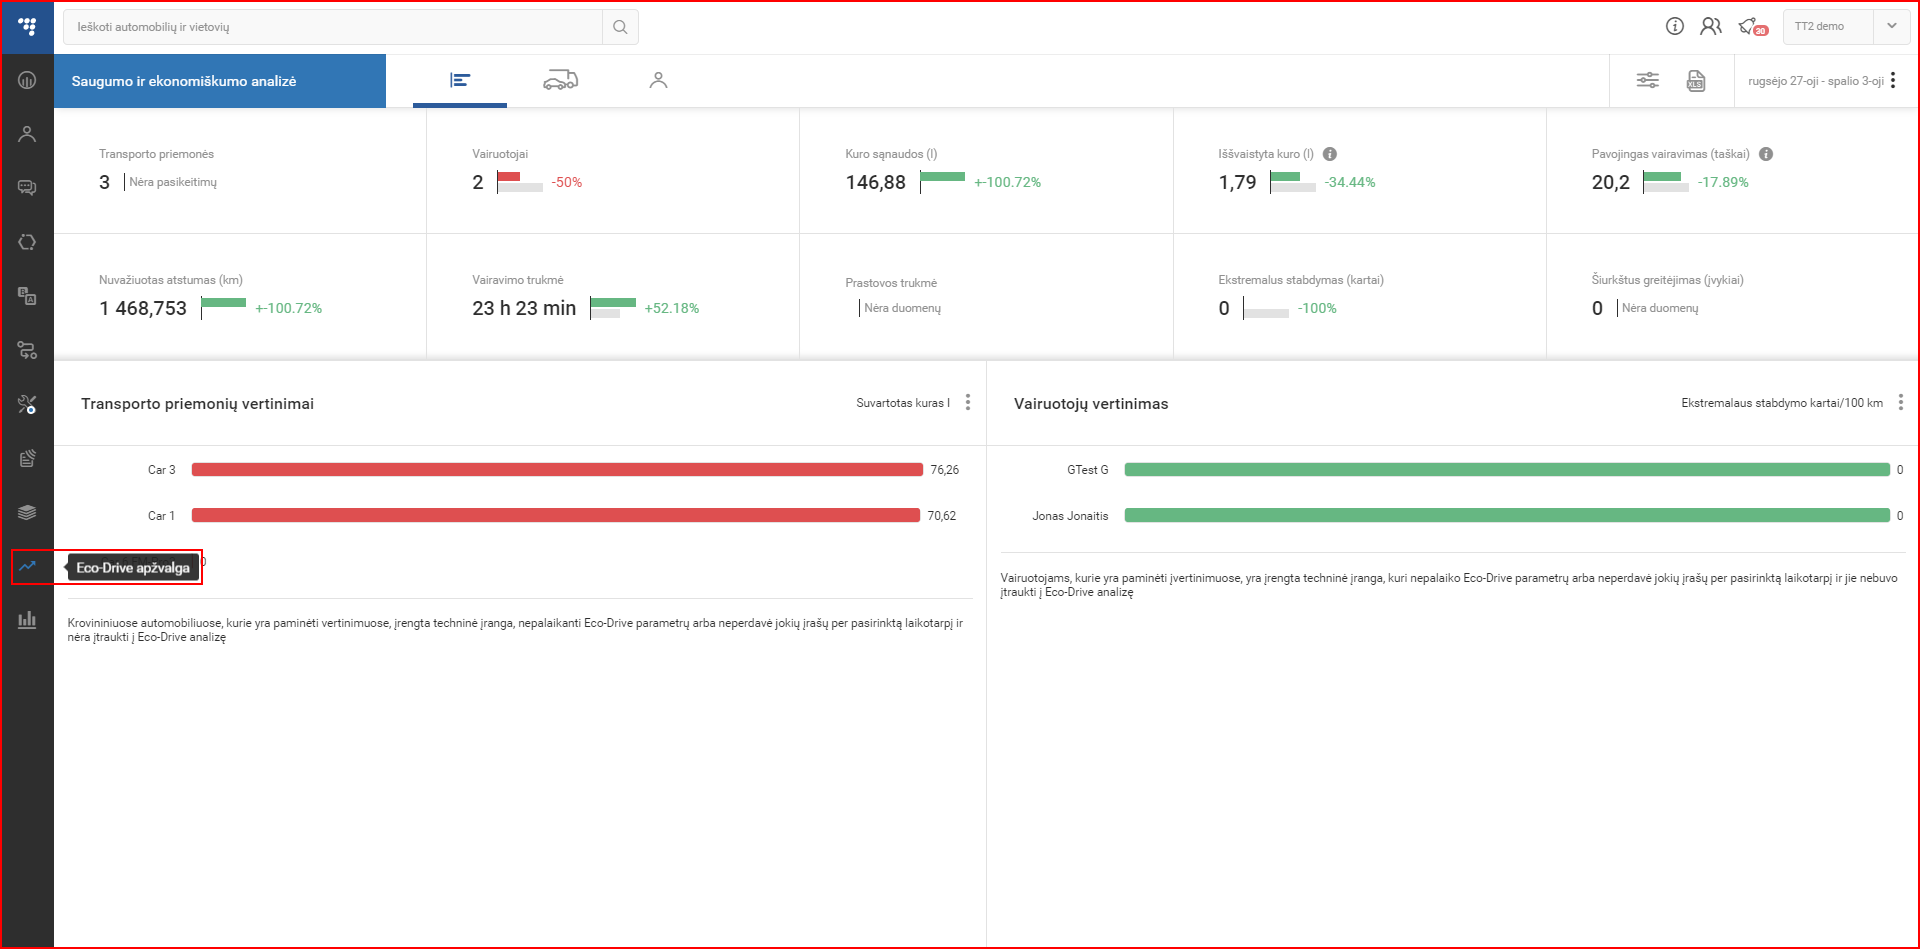
Task: Open the routes icon in sidebar
Action: (x=27, y=350)
